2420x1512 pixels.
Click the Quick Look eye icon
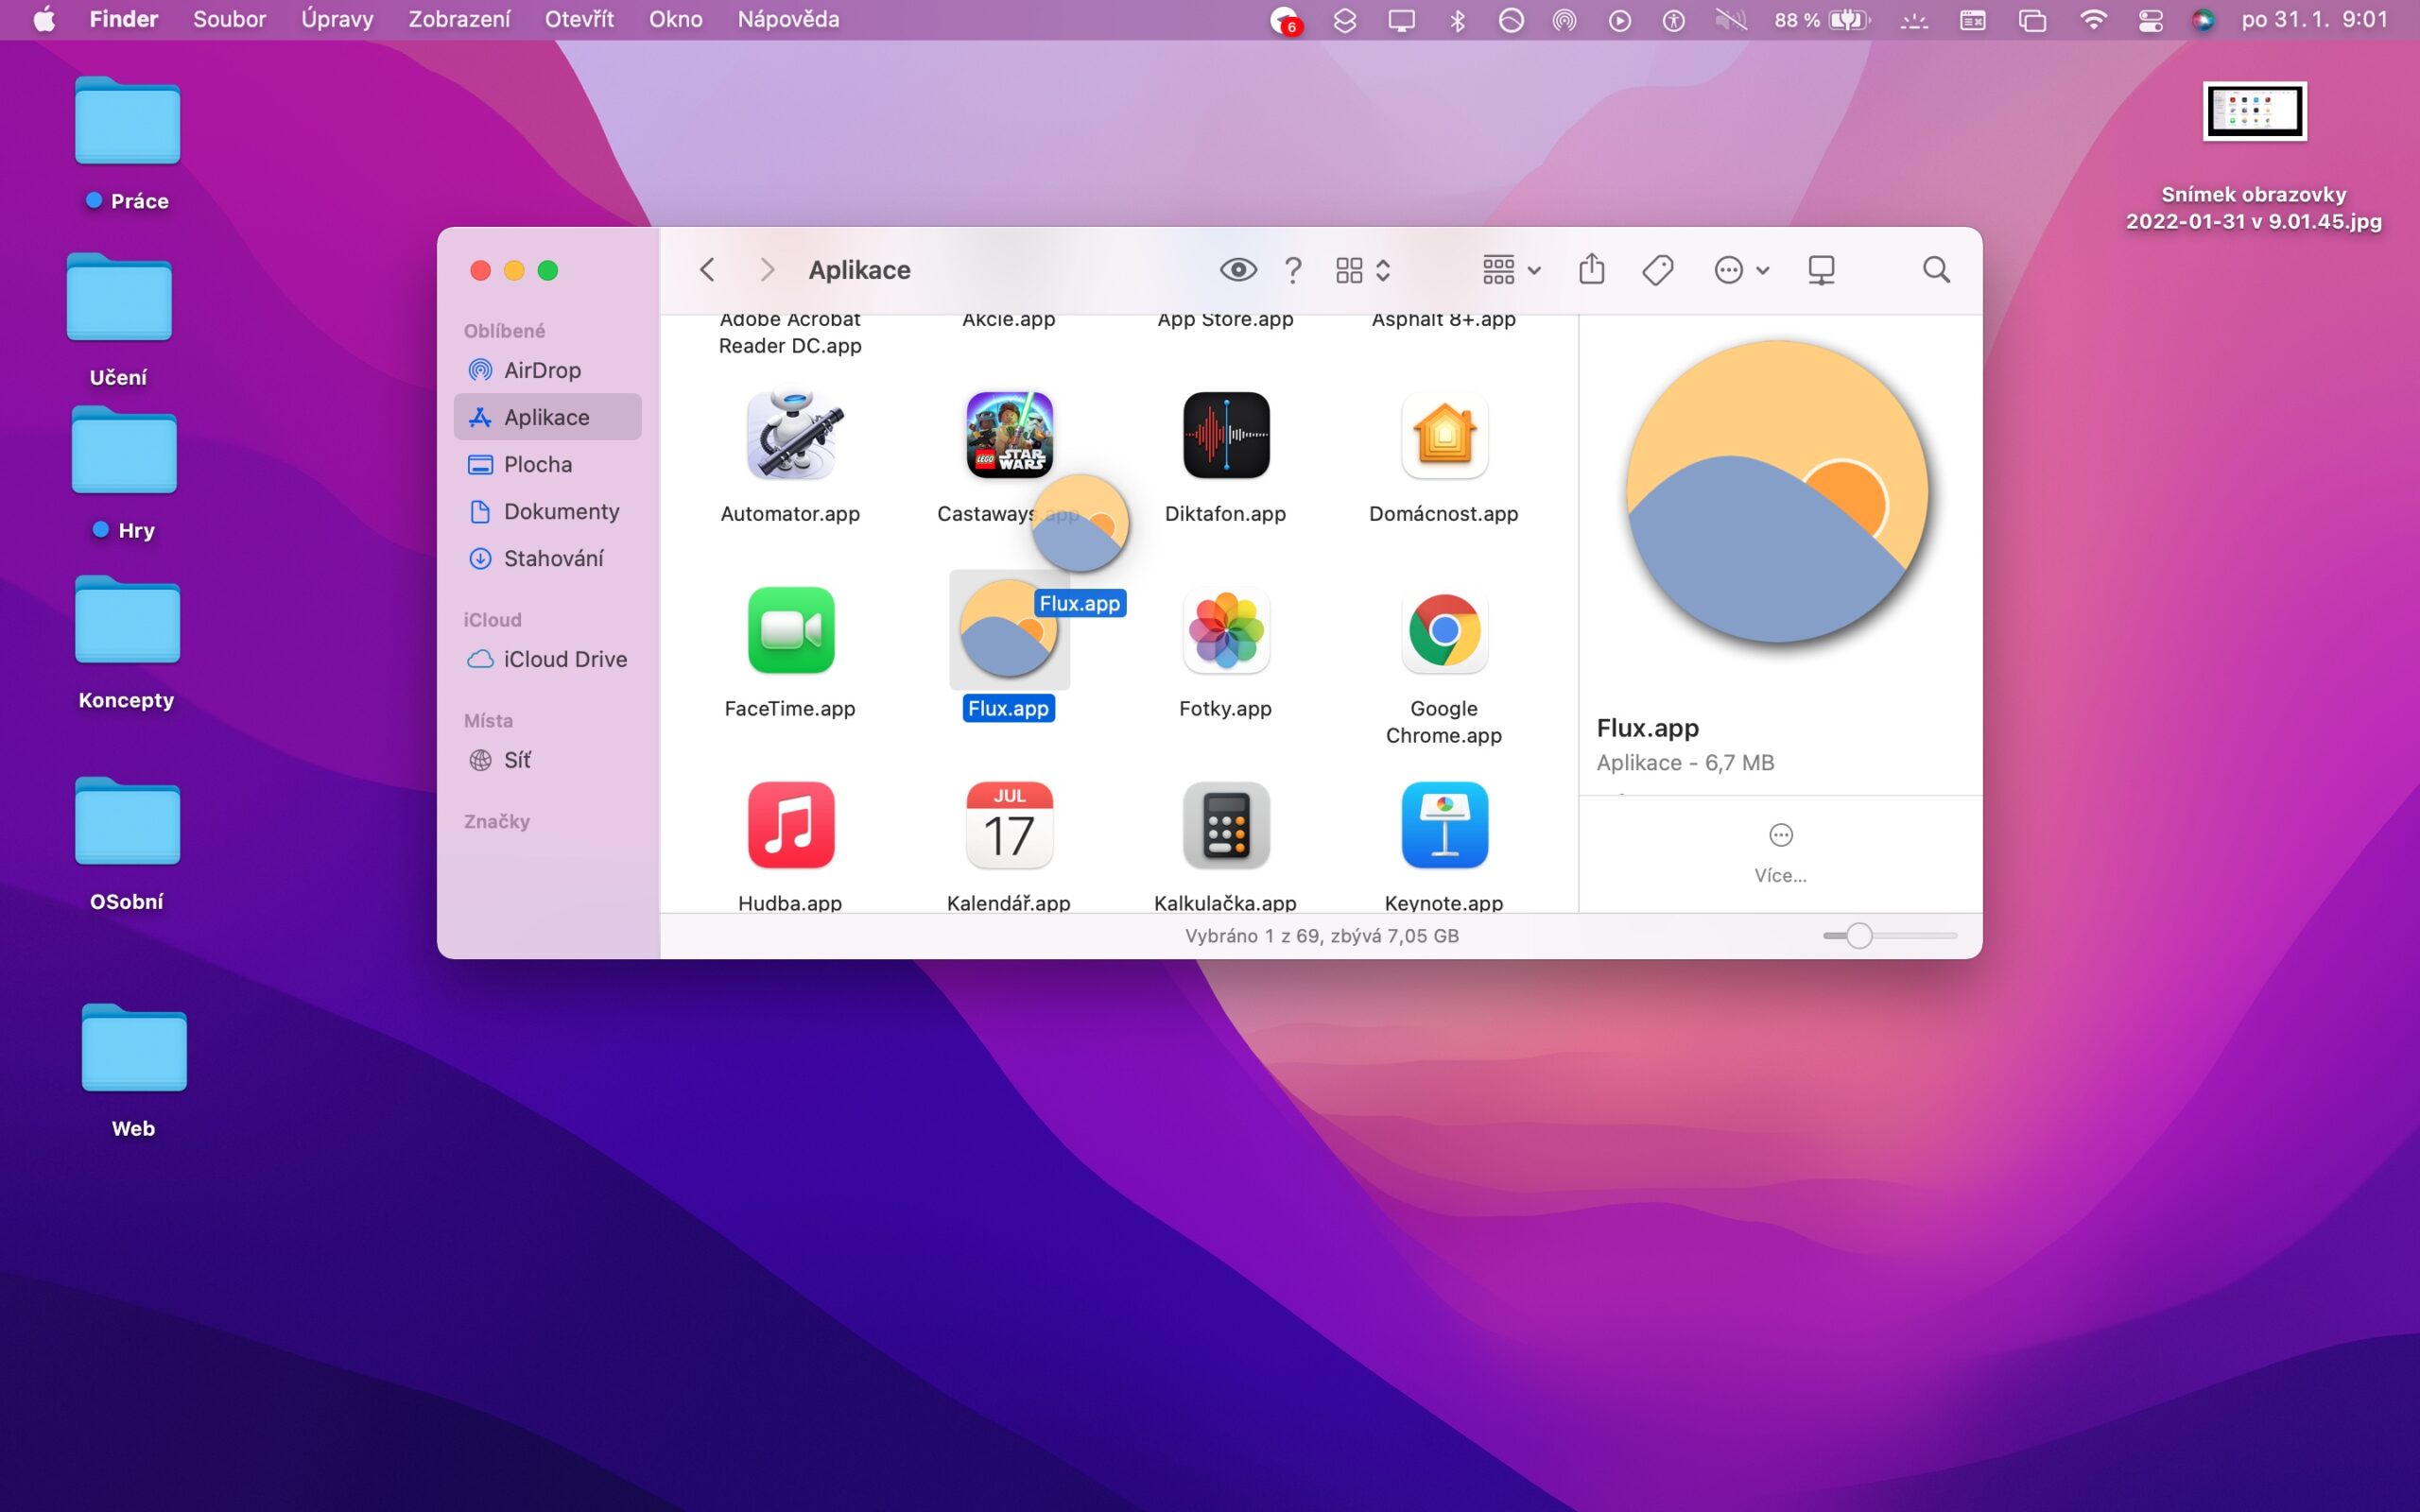[x=1238, y=270]
